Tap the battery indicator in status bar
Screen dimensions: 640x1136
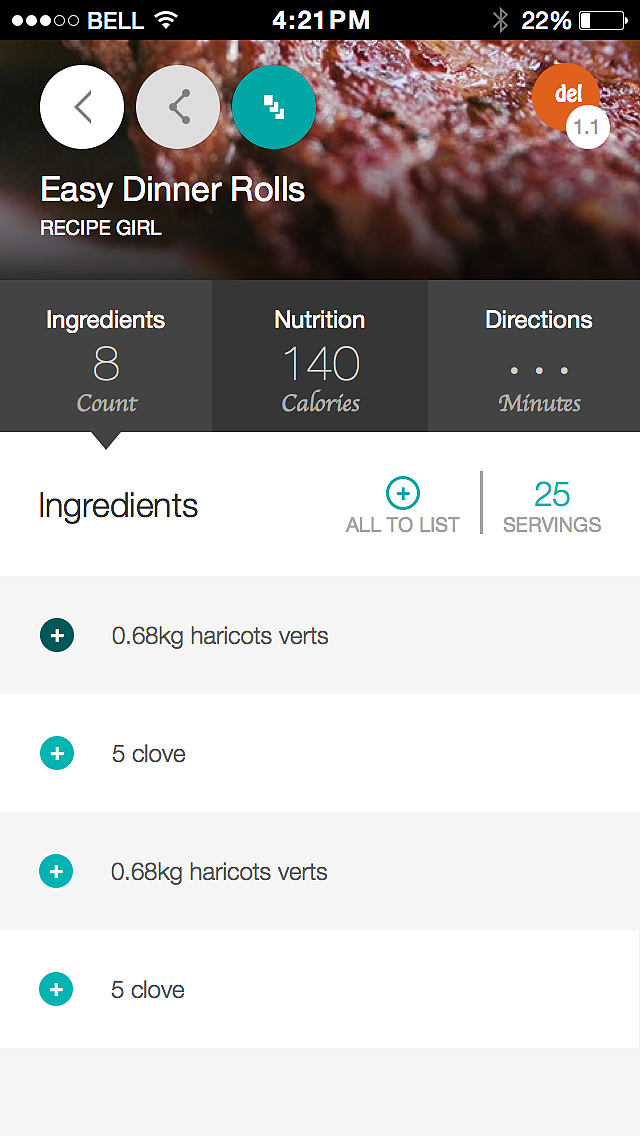[603, 20]
